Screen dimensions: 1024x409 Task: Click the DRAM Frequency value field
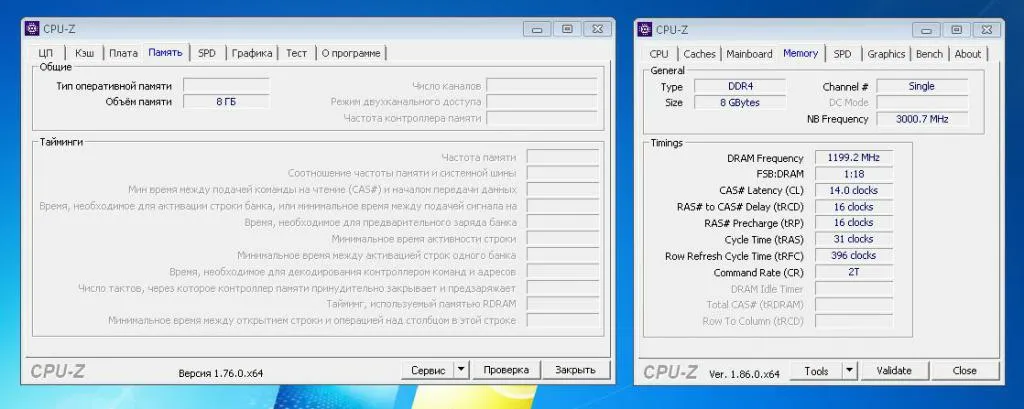[x=853, y=158]
